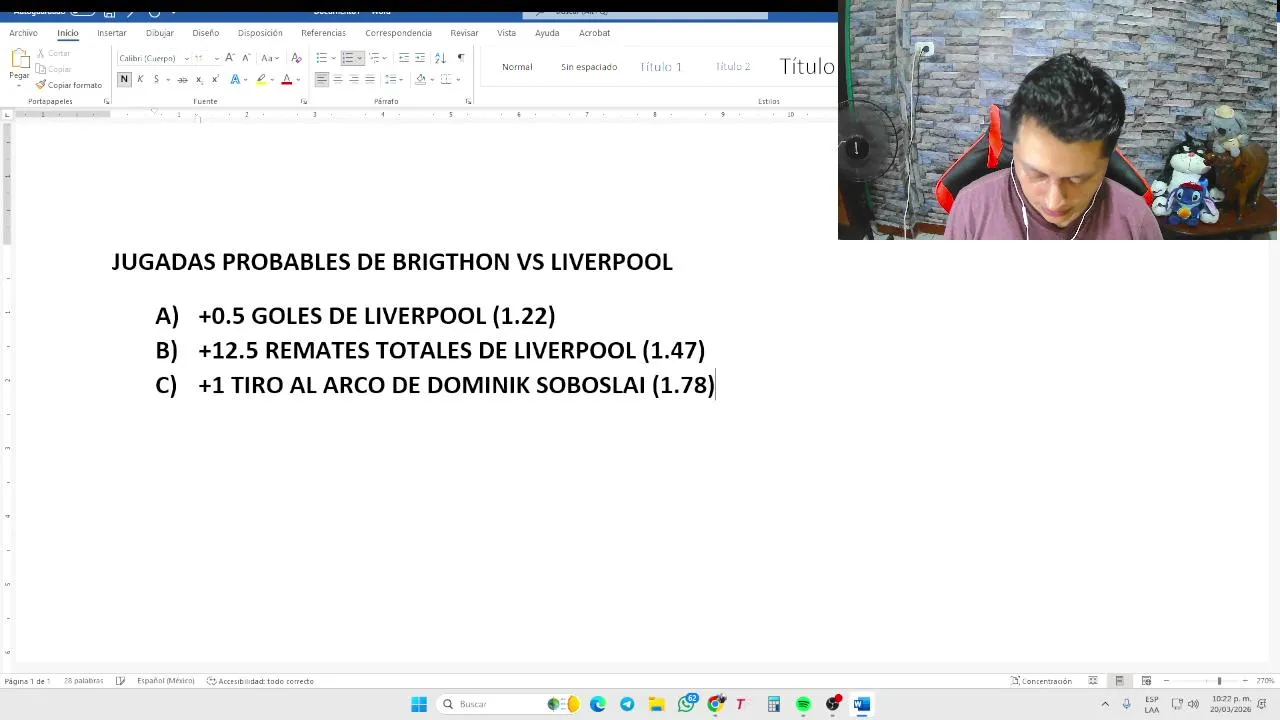The width and height of the screenshot is (1280, 720).
Task: Open the Windows Start menu
Action: (x=419, y=704)
